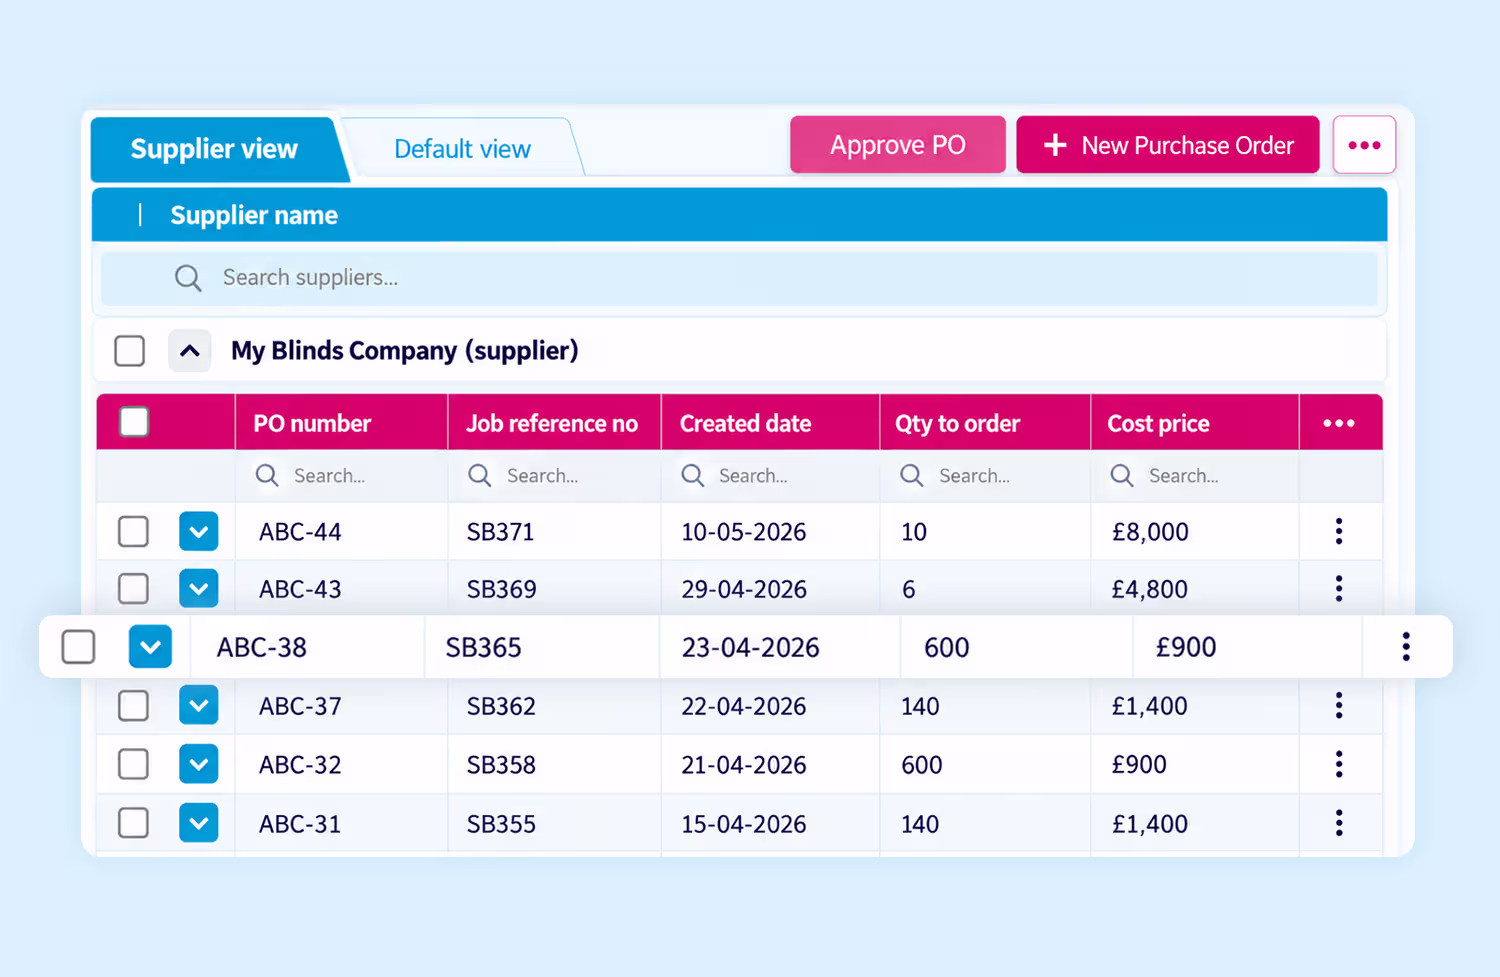Click the PO number column search field
The image size is (1500, 977).
point(342,476)
